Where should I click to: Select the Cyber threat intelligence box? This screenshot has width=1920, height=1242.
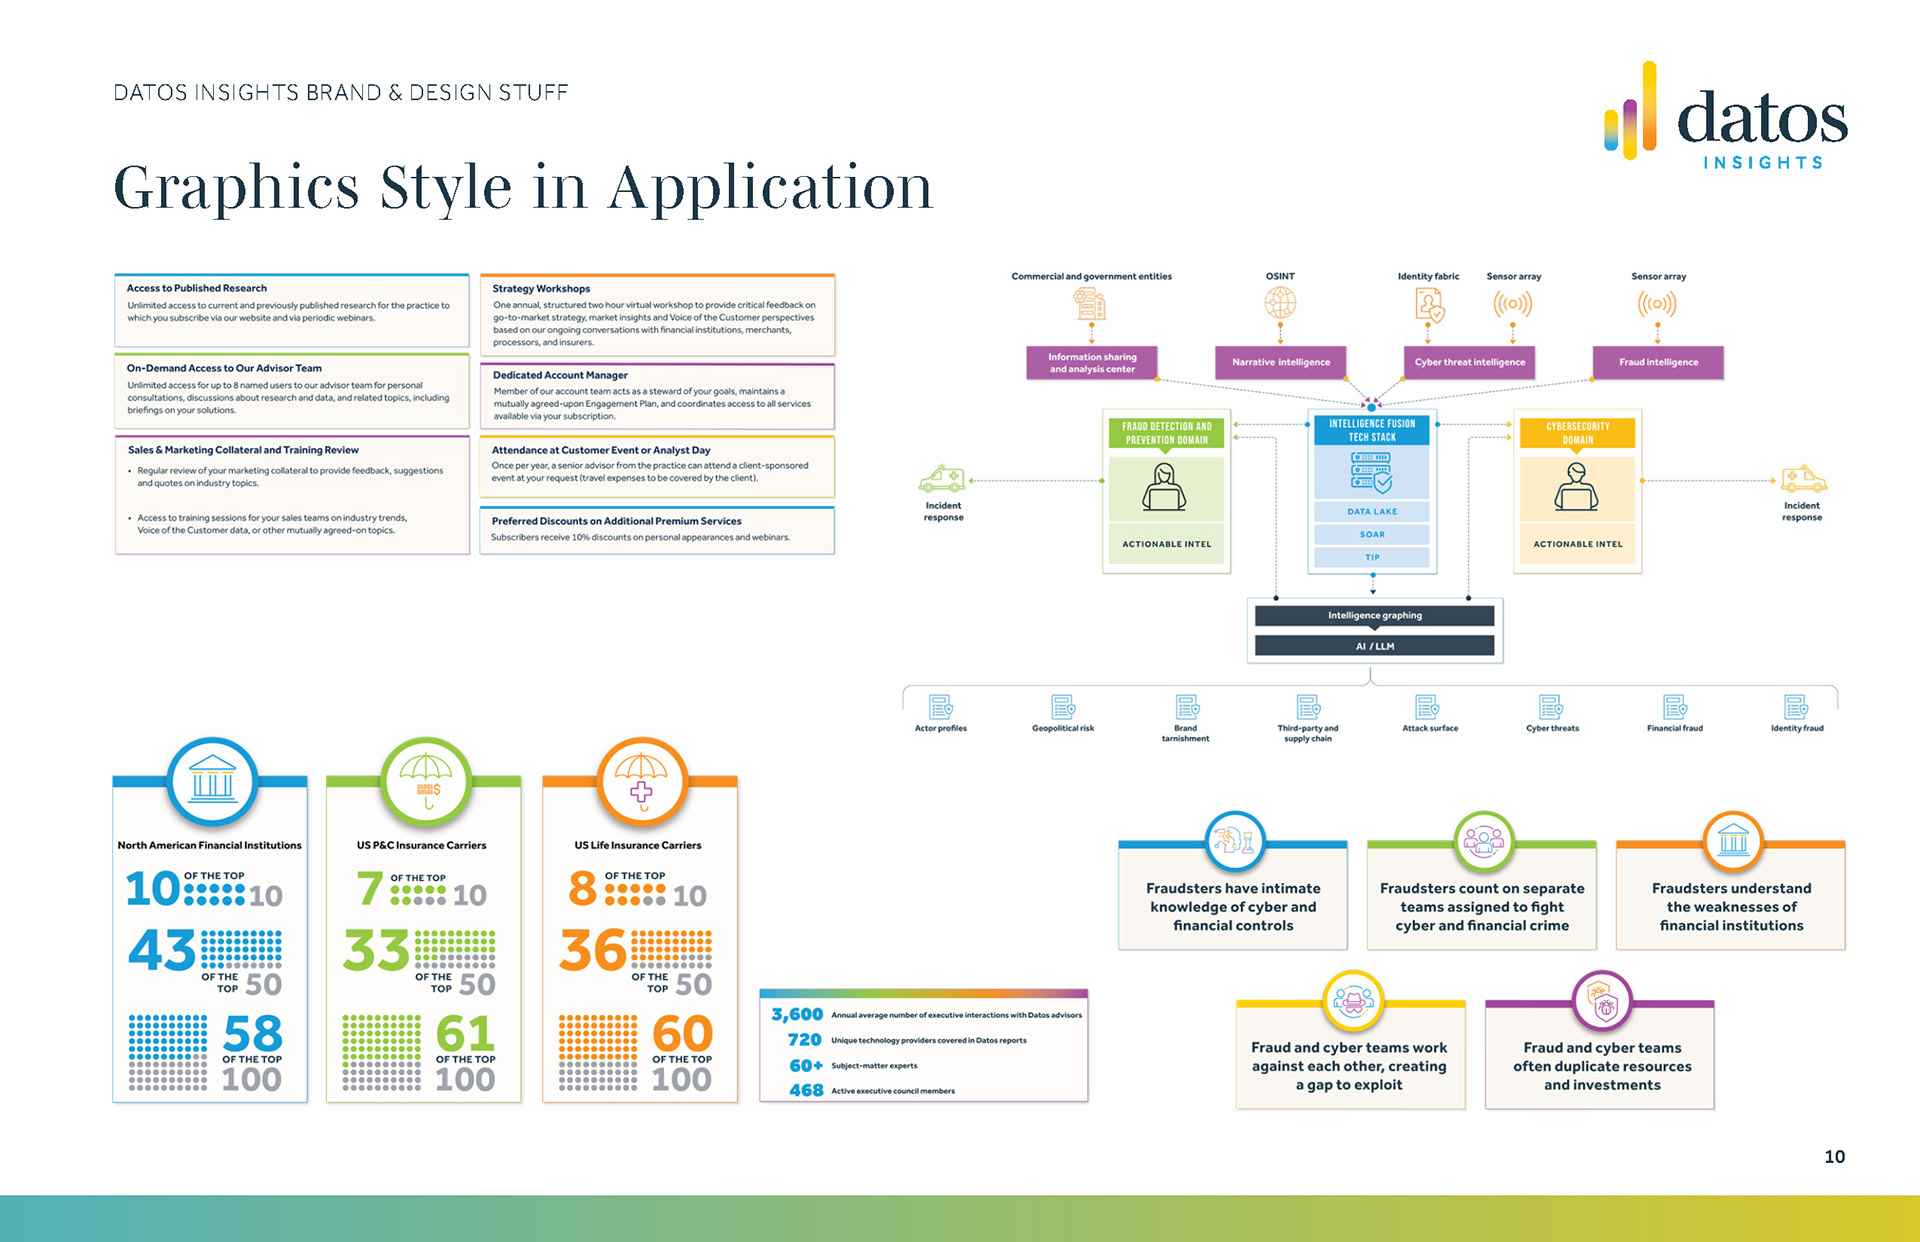(x=1469, y=362)
